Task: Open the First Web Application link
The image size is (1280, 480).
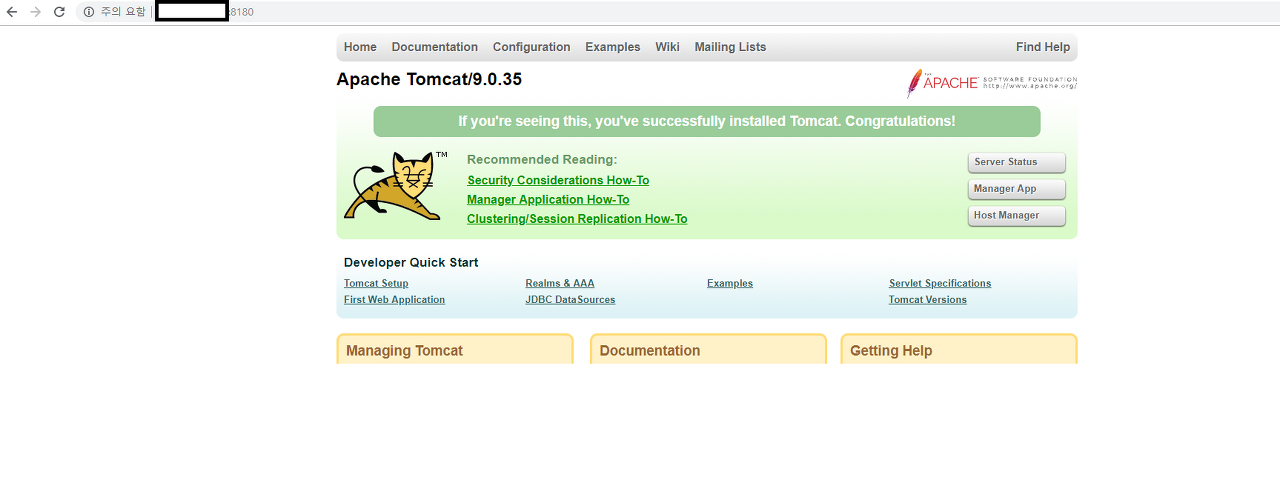Action: point(394,300)
